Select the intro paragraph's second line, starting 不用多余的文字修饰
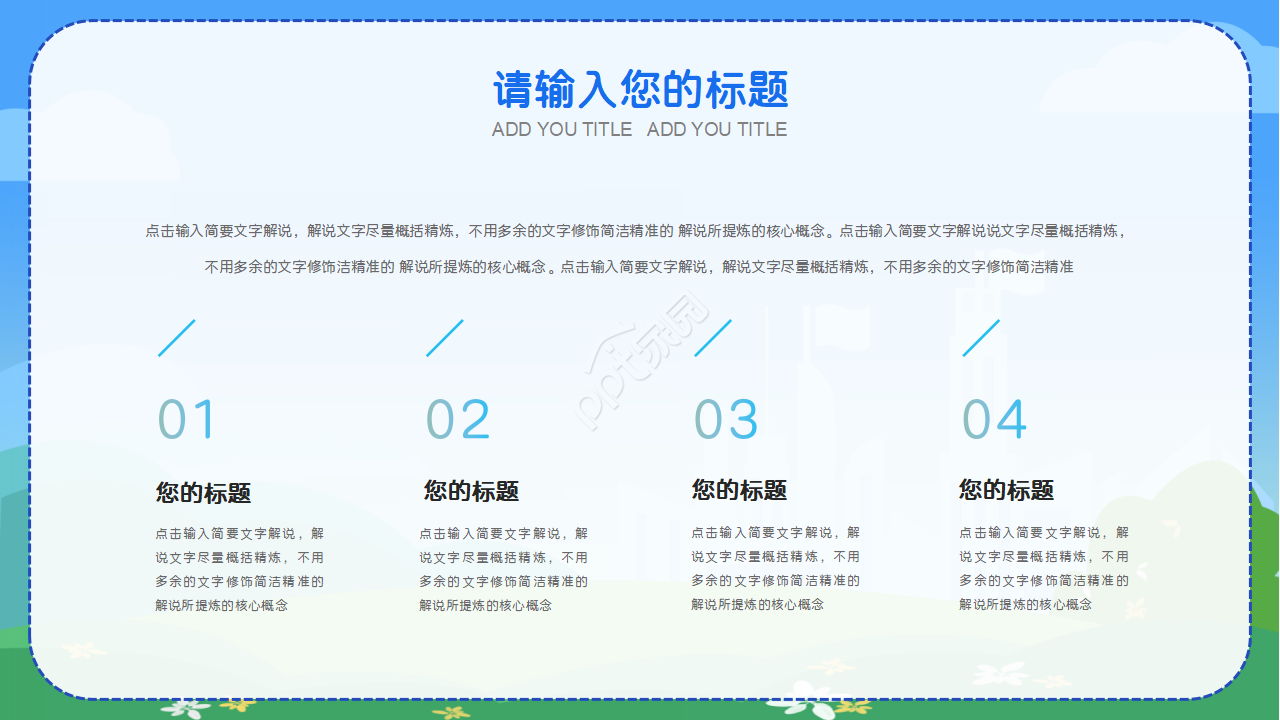 pyautogui.click(x=640, y=267)
